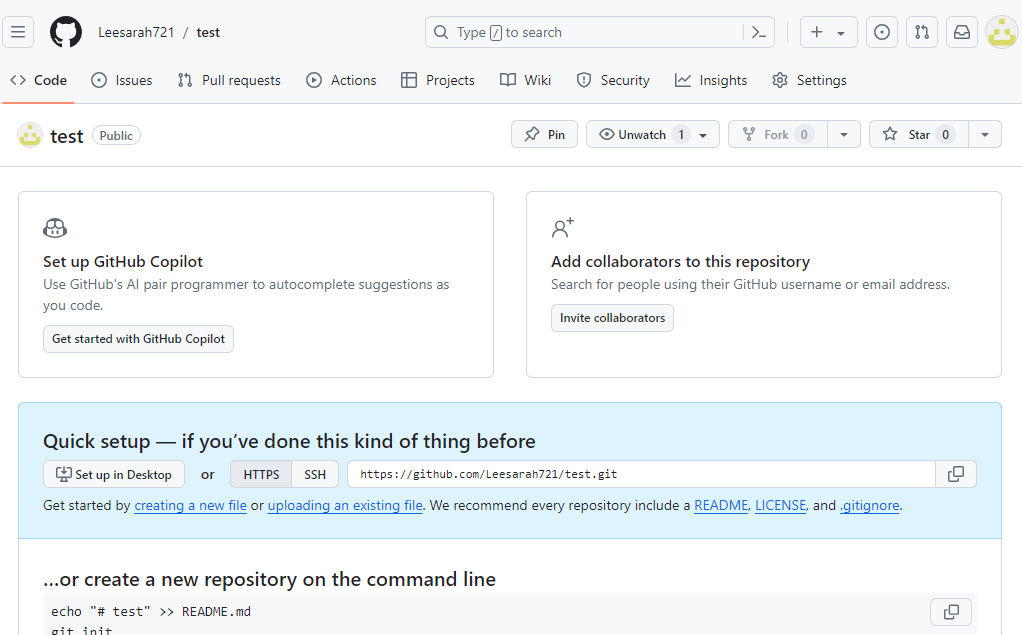Viewport: 1022px width, 635px height.
Task: Go to the GitHub homepage logo
Action: 66,32
